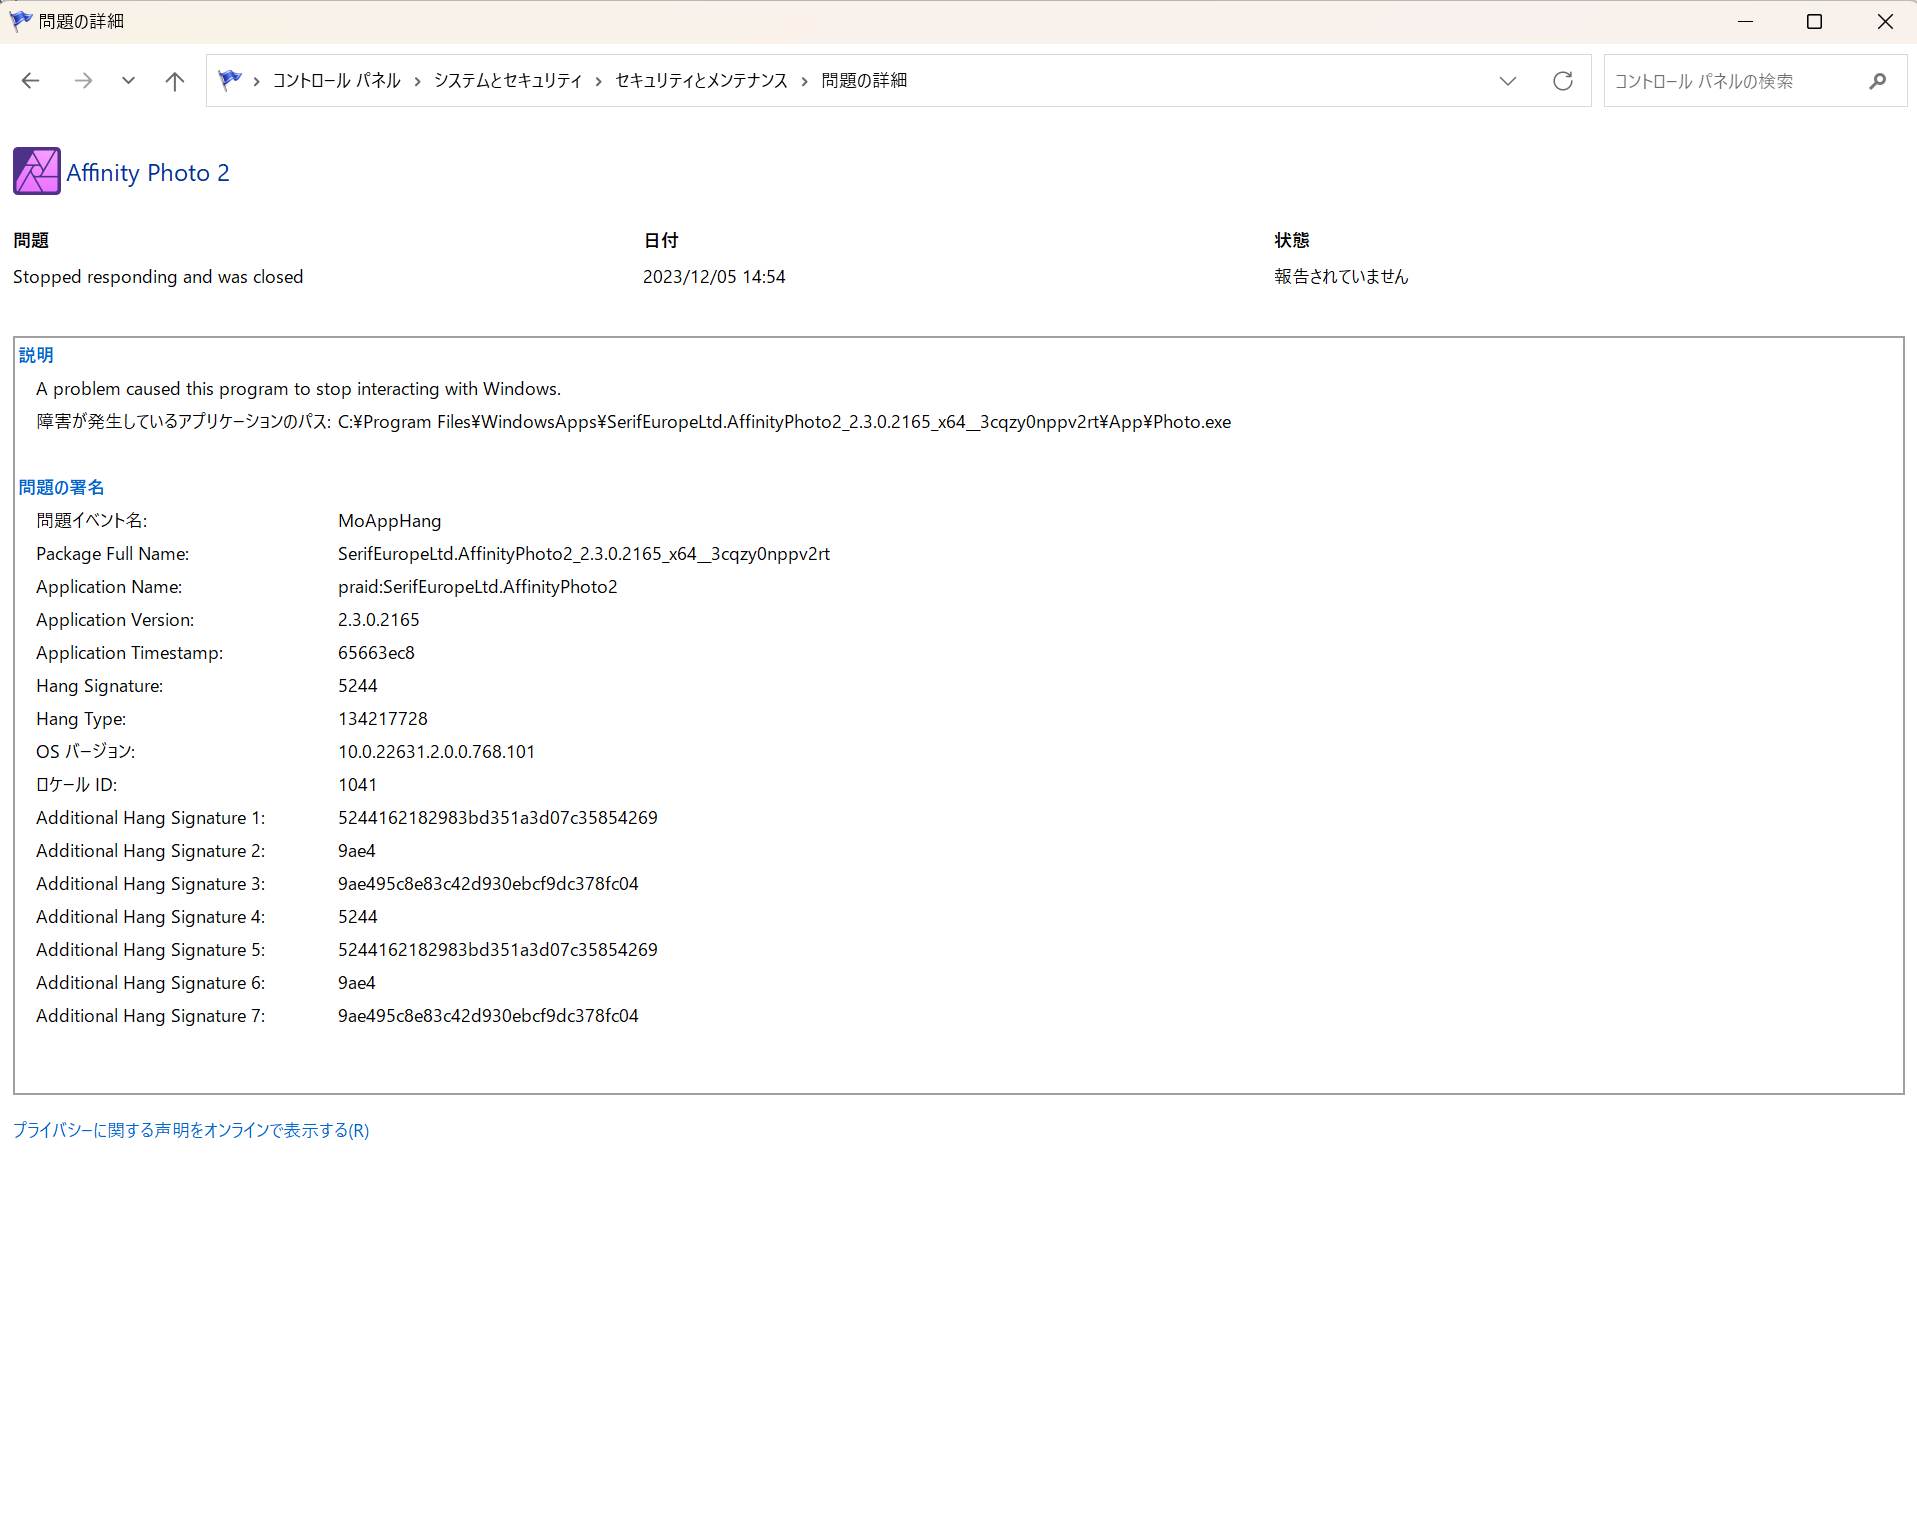Open セキュリティとメンテナンス breadcrumb
The height and width of the screenshot is (1535, 1917).
(701, 80)
